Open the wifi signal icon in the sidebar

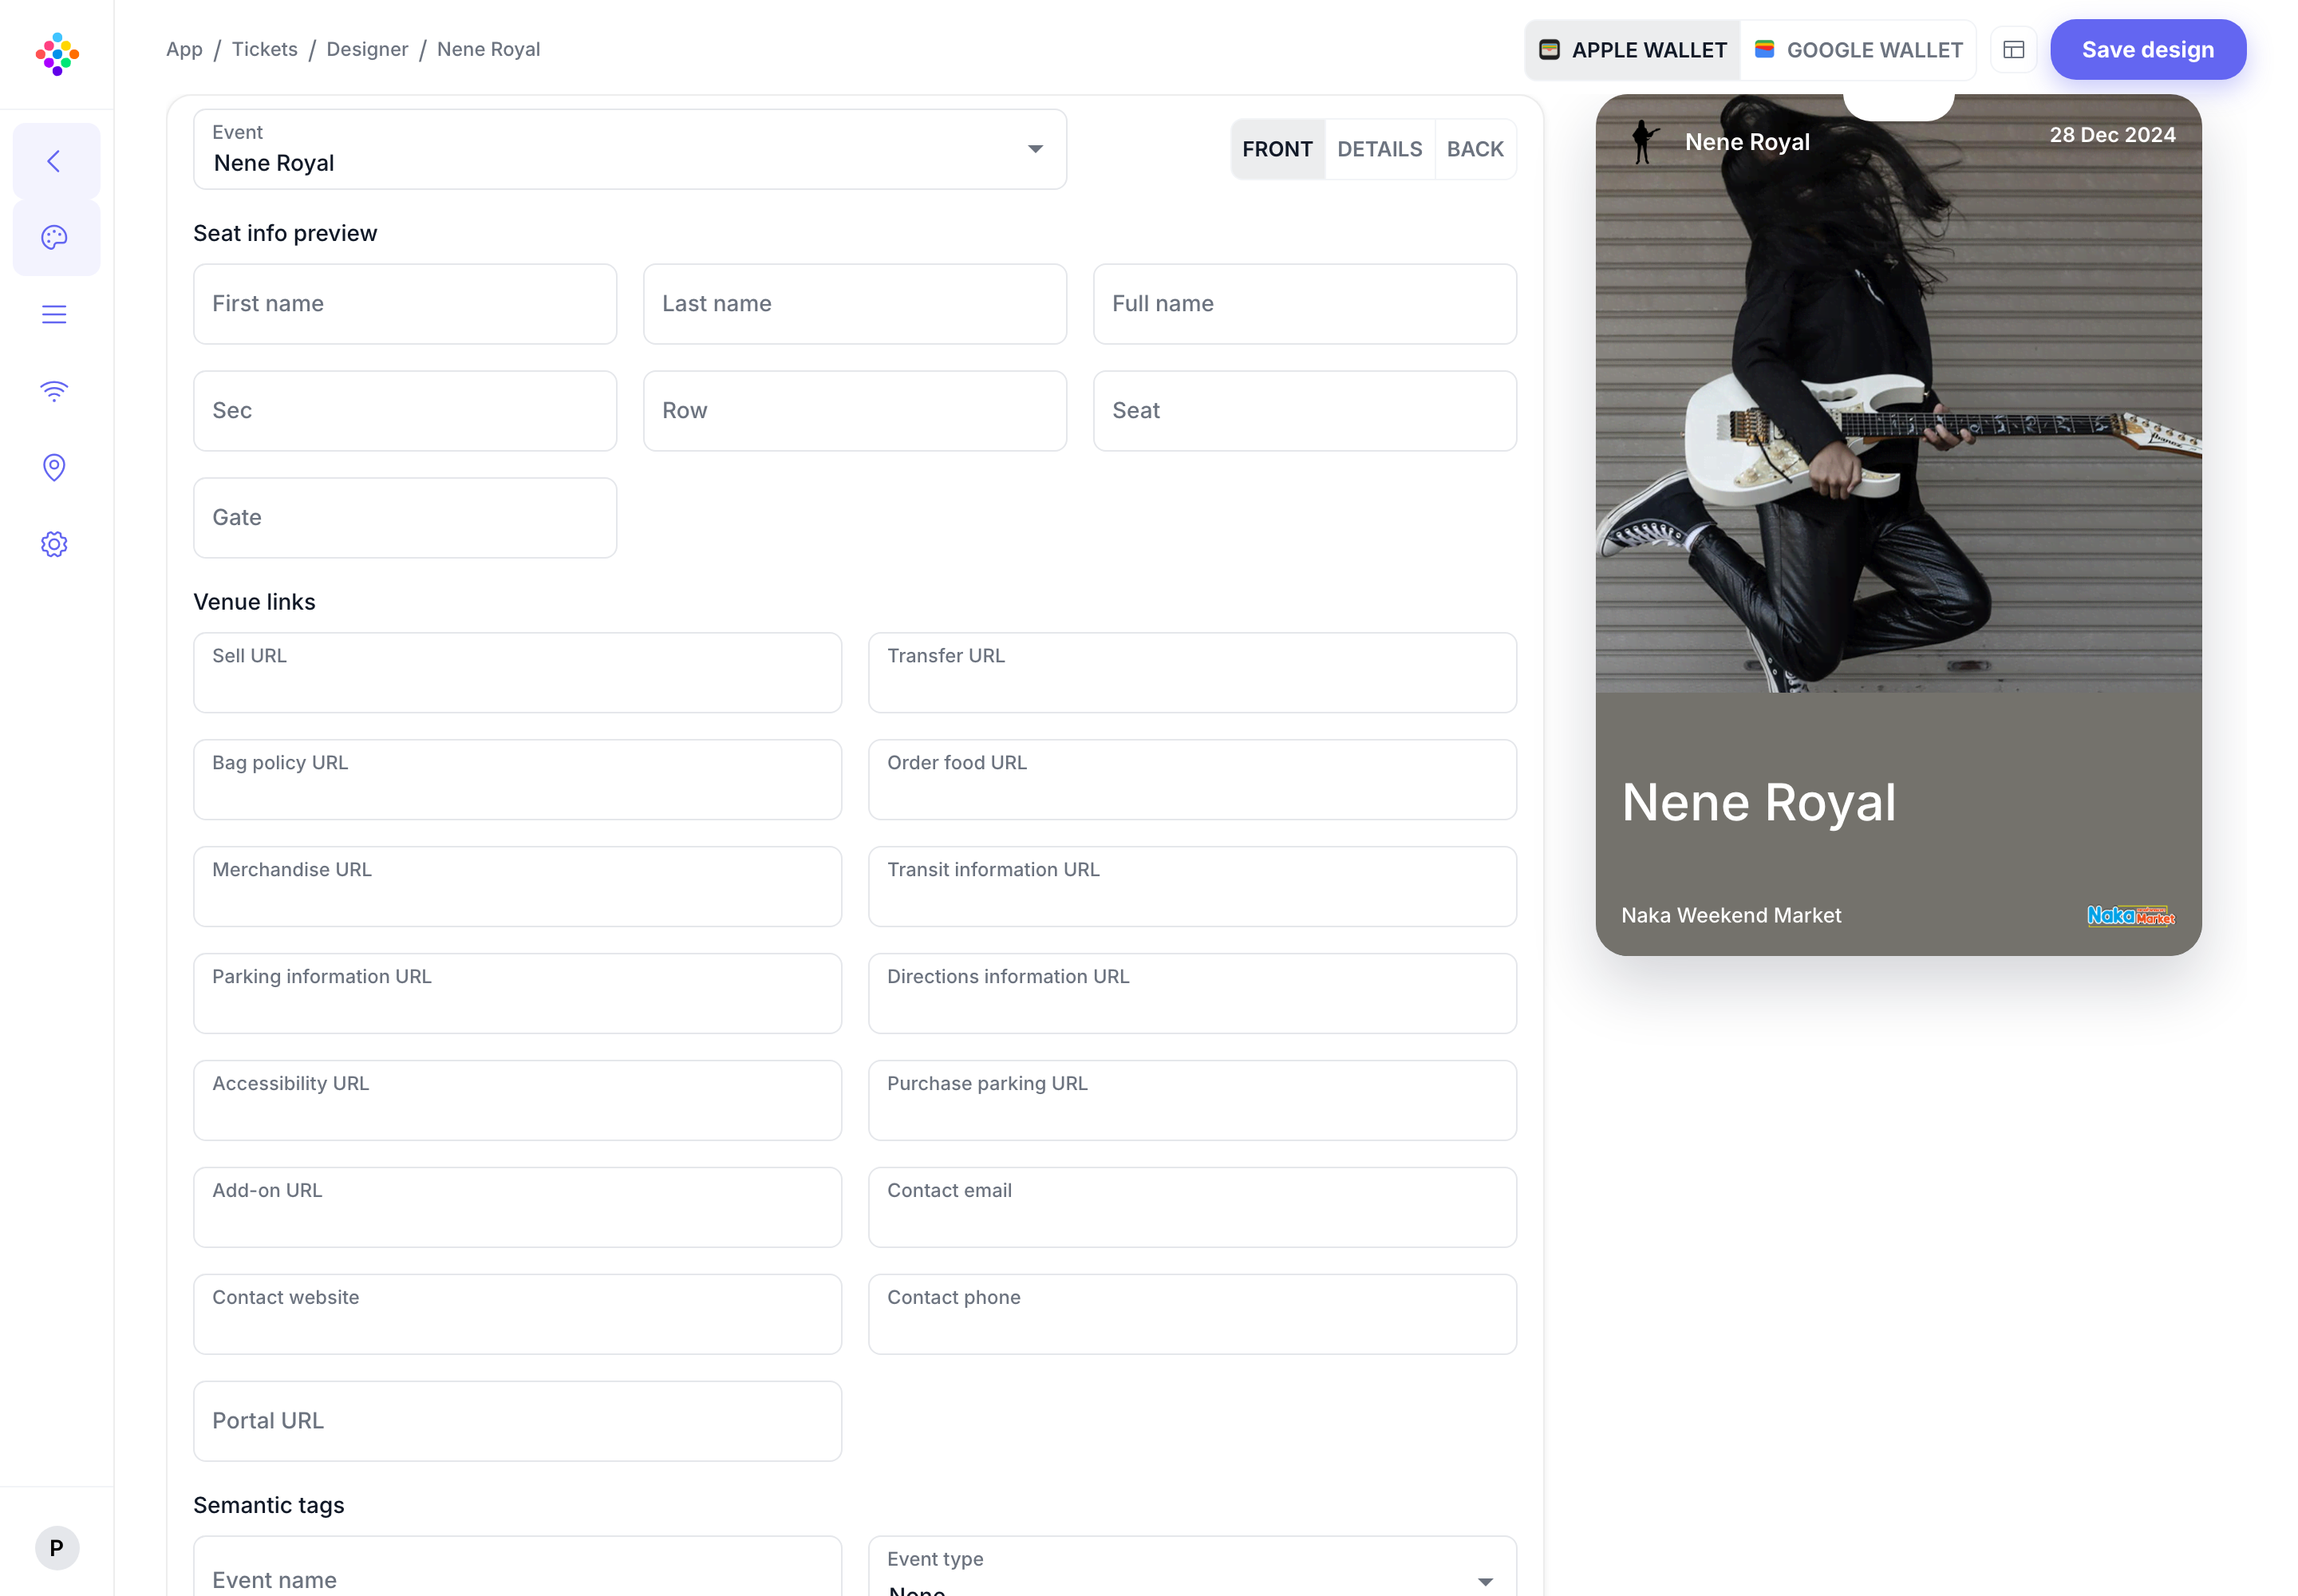[55, 391]
